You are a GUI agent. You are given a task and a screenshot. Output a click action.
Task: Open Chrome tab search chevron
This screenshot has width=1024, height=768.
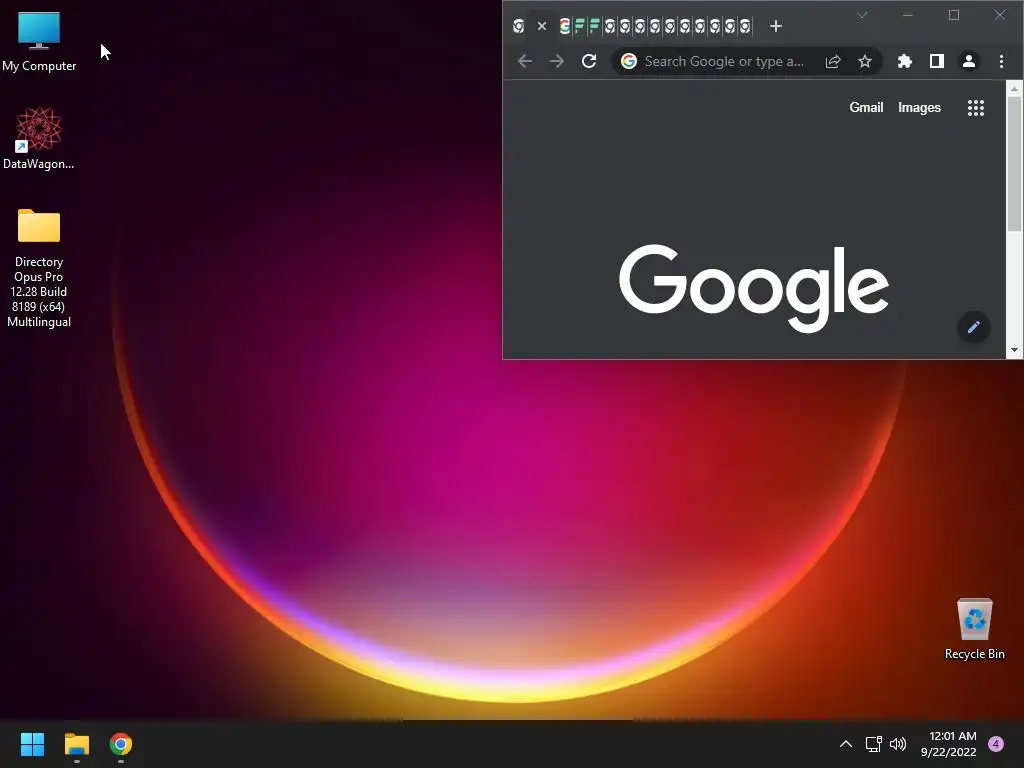862,15
